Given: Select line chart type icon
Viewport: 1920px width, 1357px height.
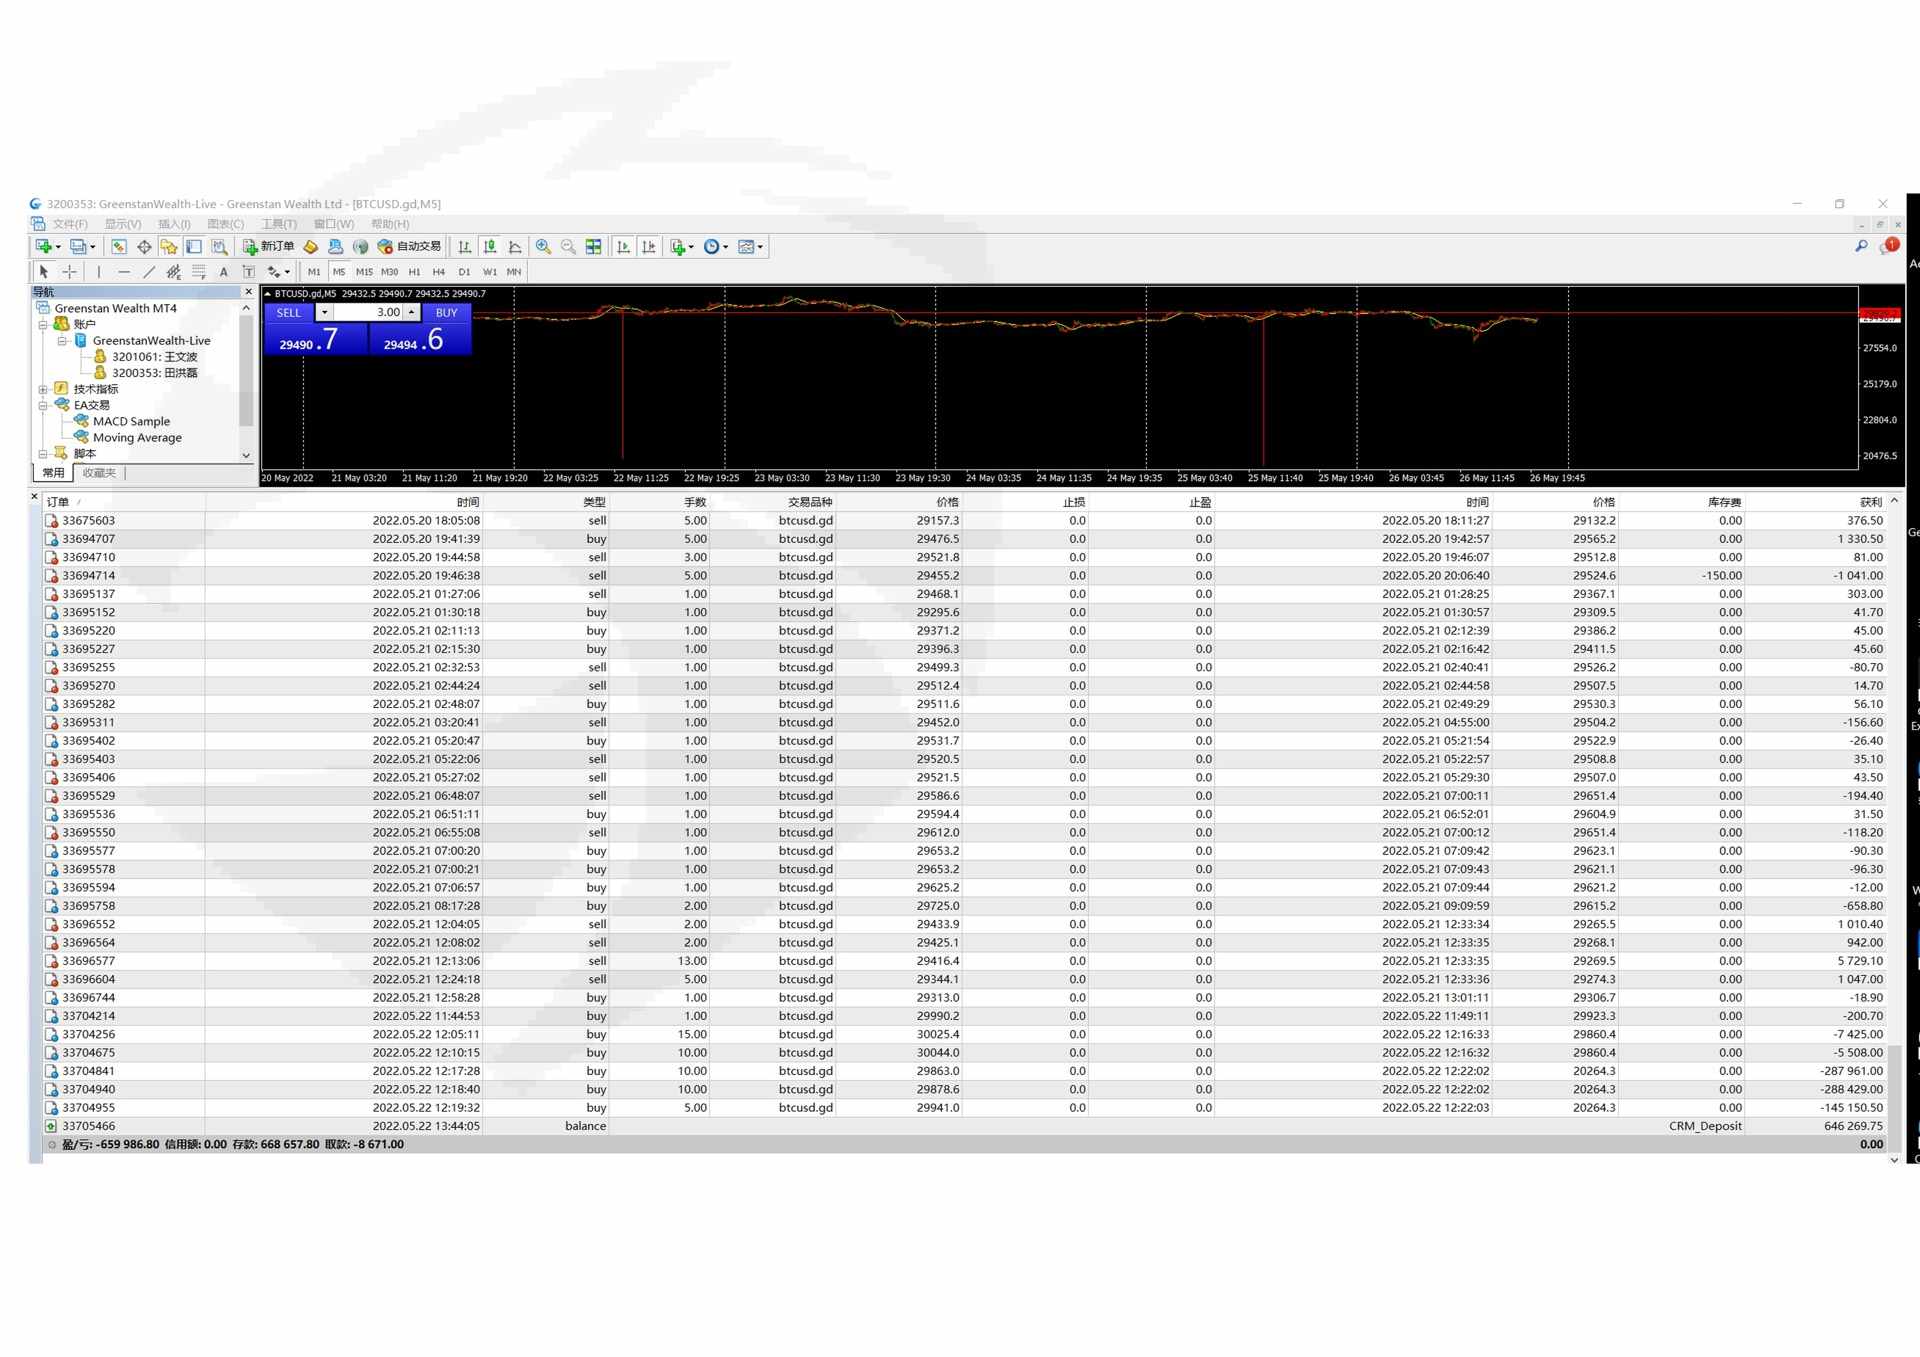Looking at the screenshot, I should click(x=515, y=247).
